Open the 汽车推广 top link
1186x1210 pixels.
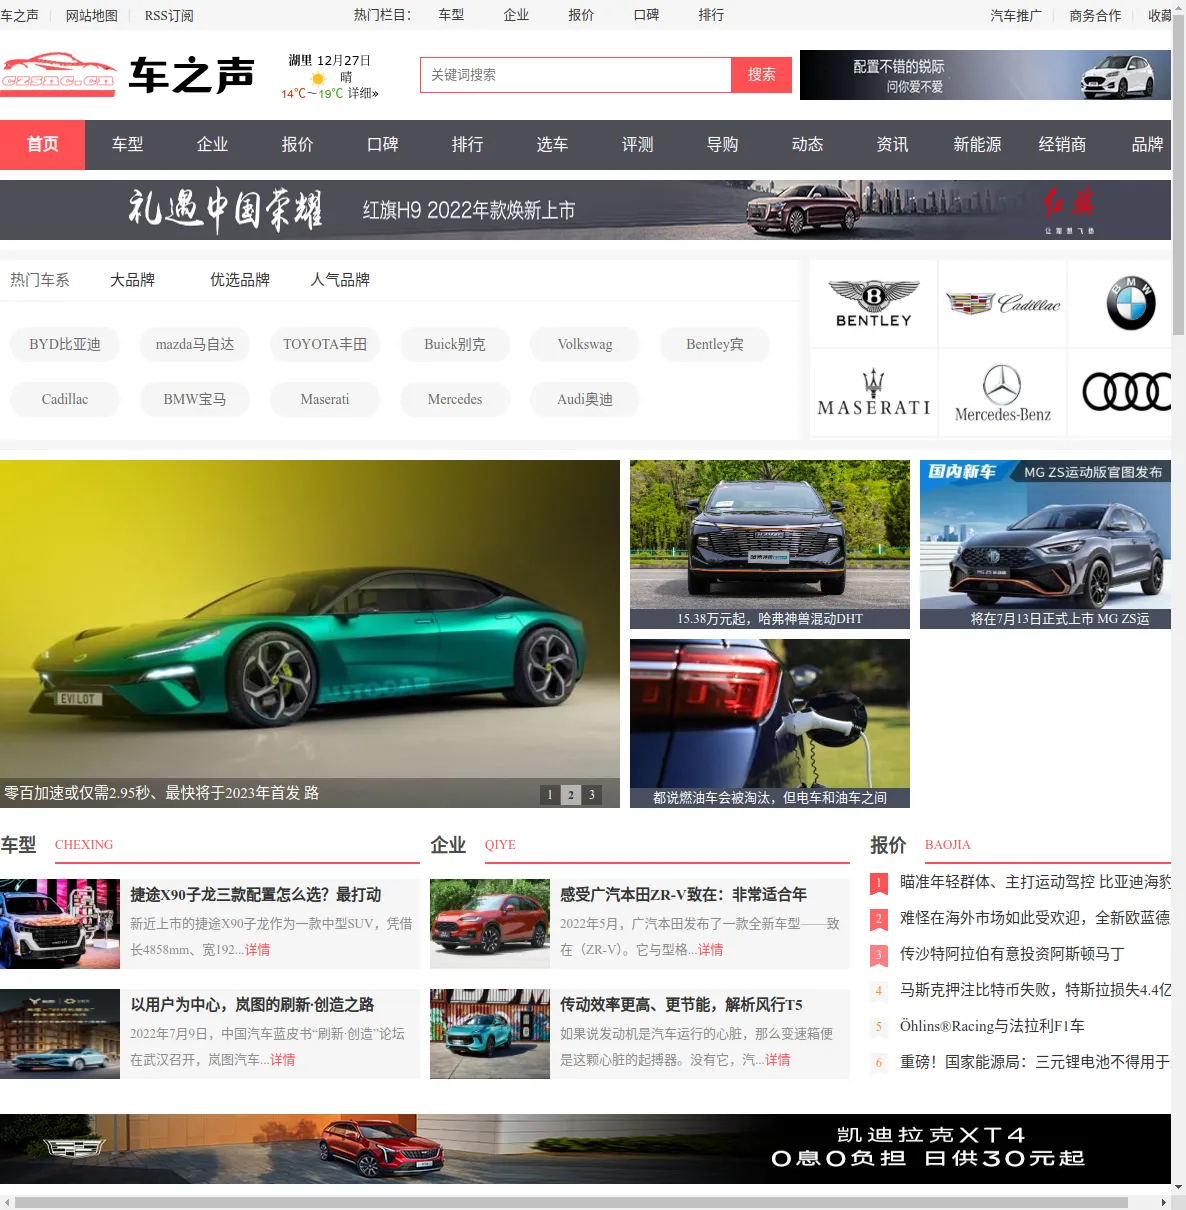[x=1016, y=16]
